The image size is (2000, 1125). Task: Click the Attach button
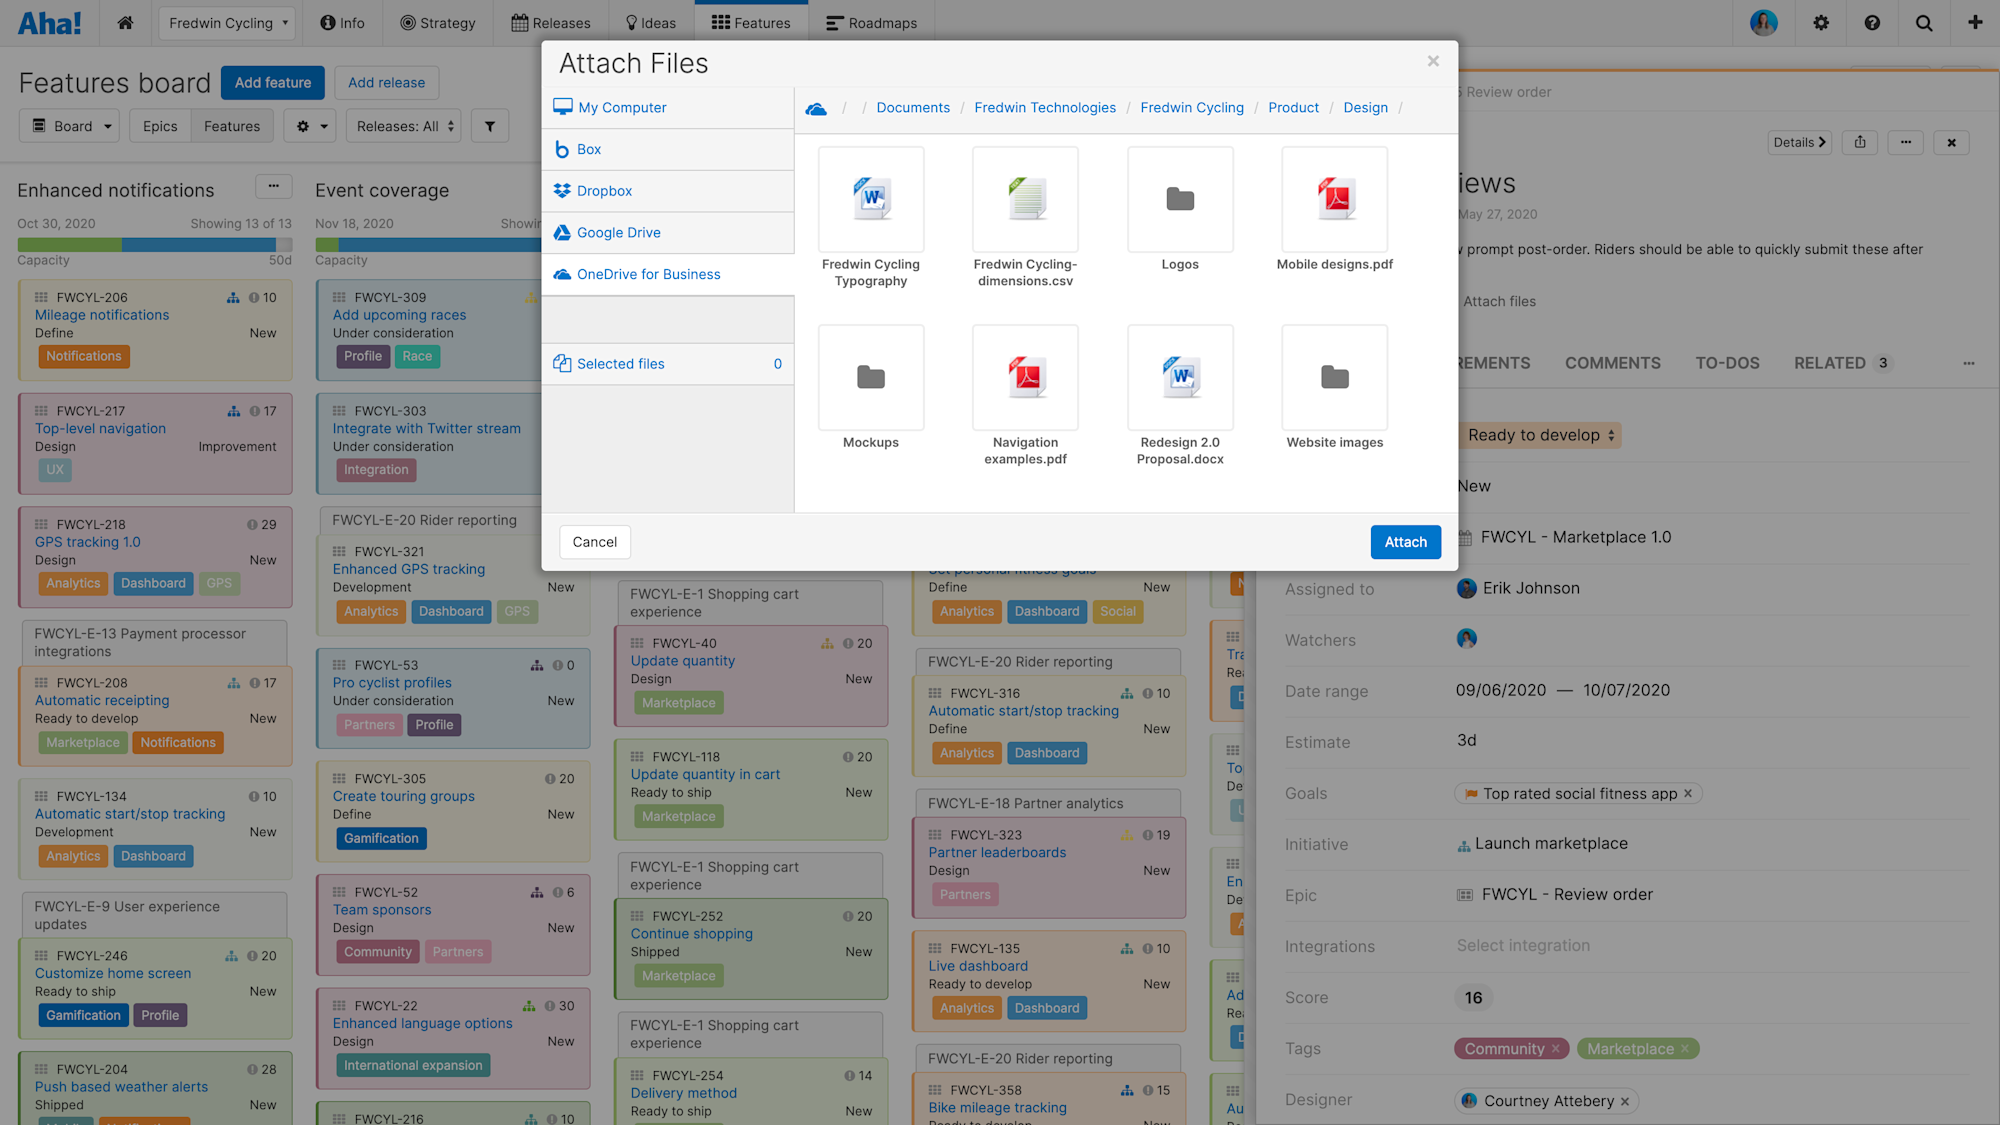coord(1405,542)
